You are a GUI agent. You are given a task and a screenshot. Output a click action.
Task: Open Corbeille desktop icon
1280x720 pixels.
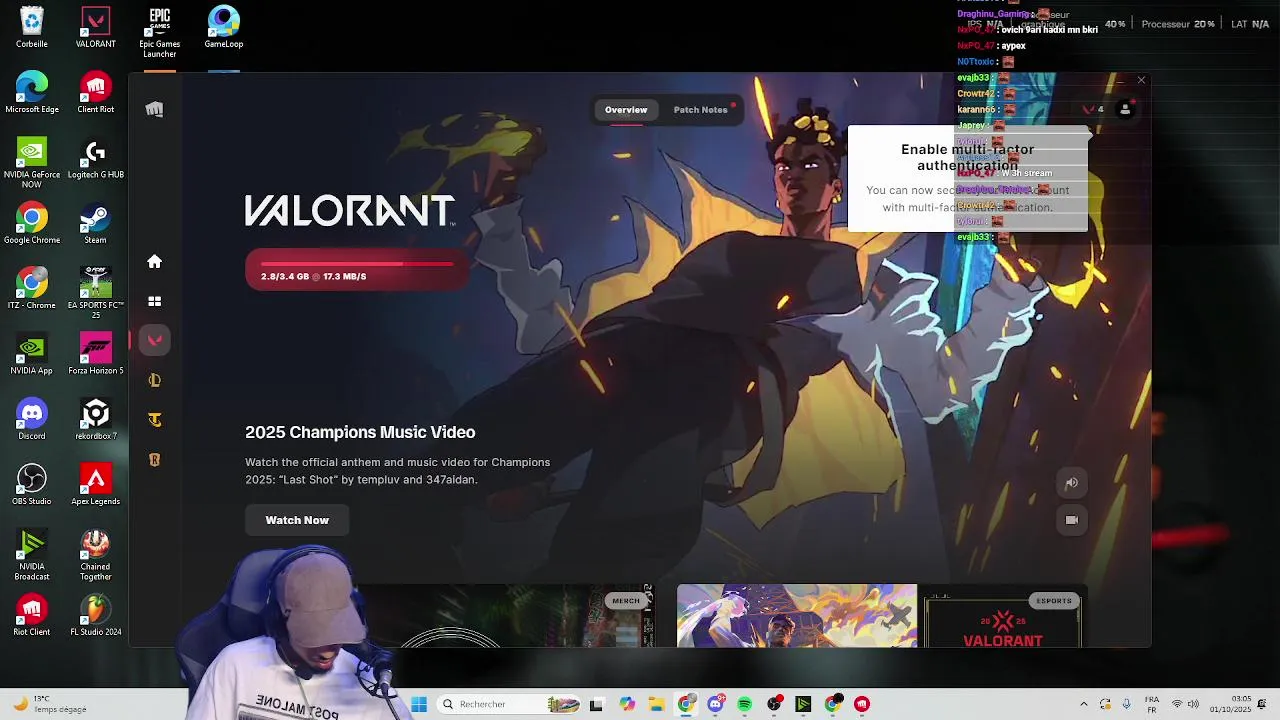(x=32, y=28)
